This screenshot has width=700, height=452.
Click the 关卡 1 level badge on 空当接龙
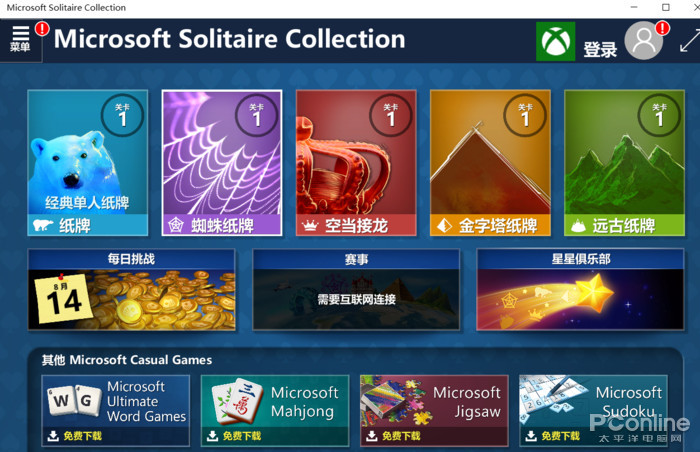[391, 115]
